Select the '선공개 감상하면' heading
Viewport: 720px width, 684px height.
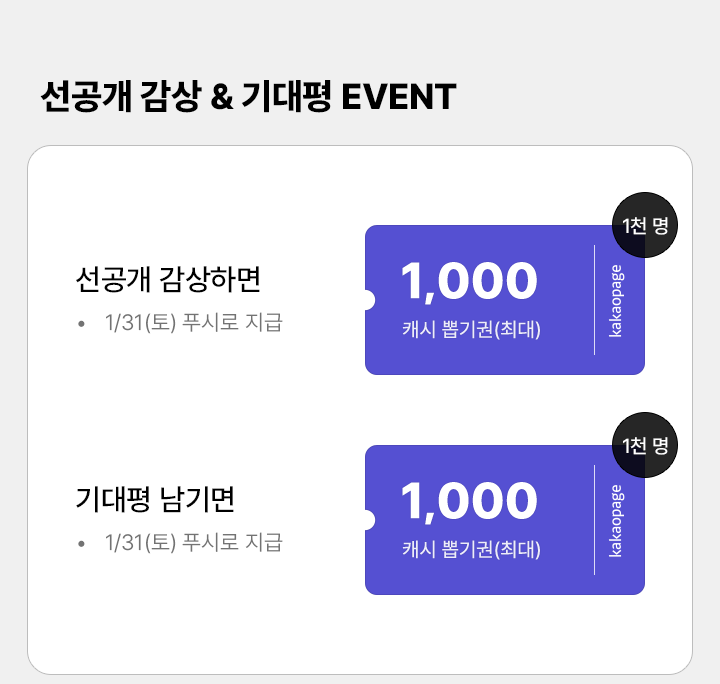168,279
